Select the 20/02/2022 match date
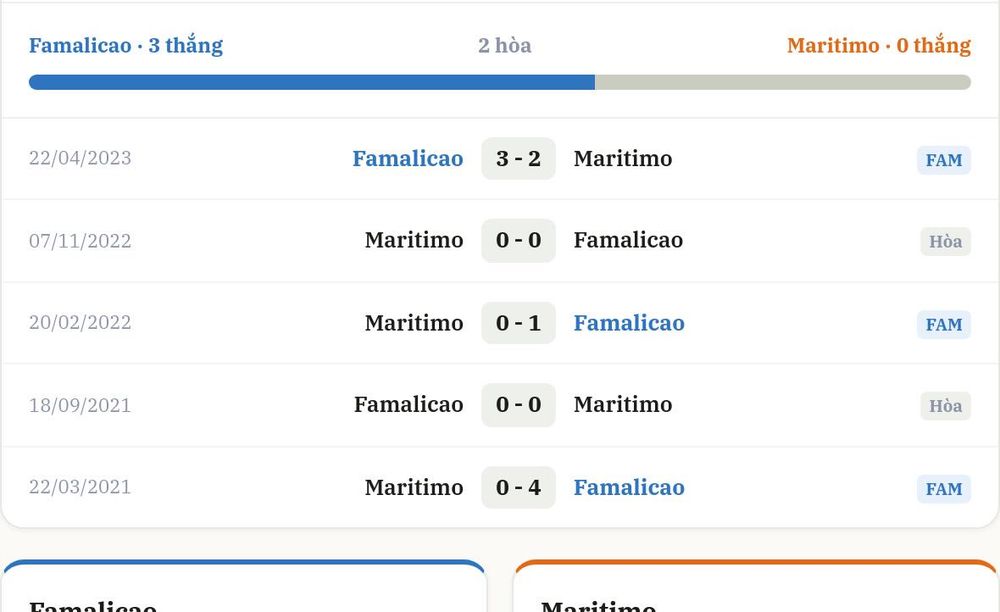 click(x=80, y=323)
